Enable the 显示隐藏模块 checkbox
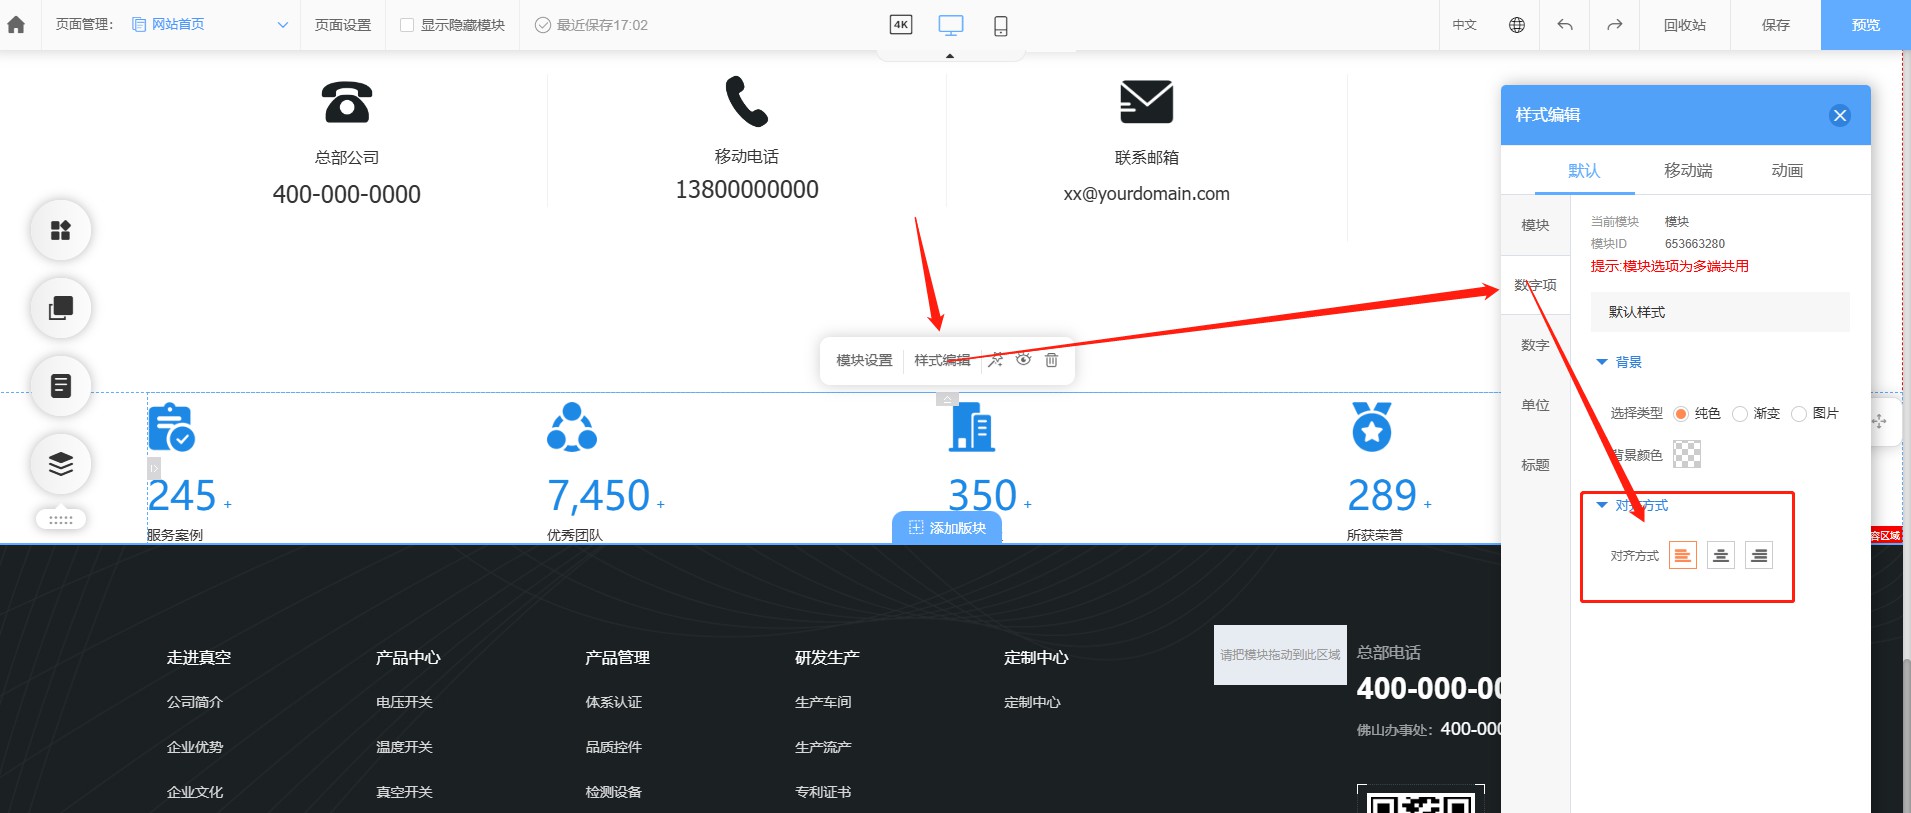The height and width of the screenshot is (813, 1911). (407, 25)
